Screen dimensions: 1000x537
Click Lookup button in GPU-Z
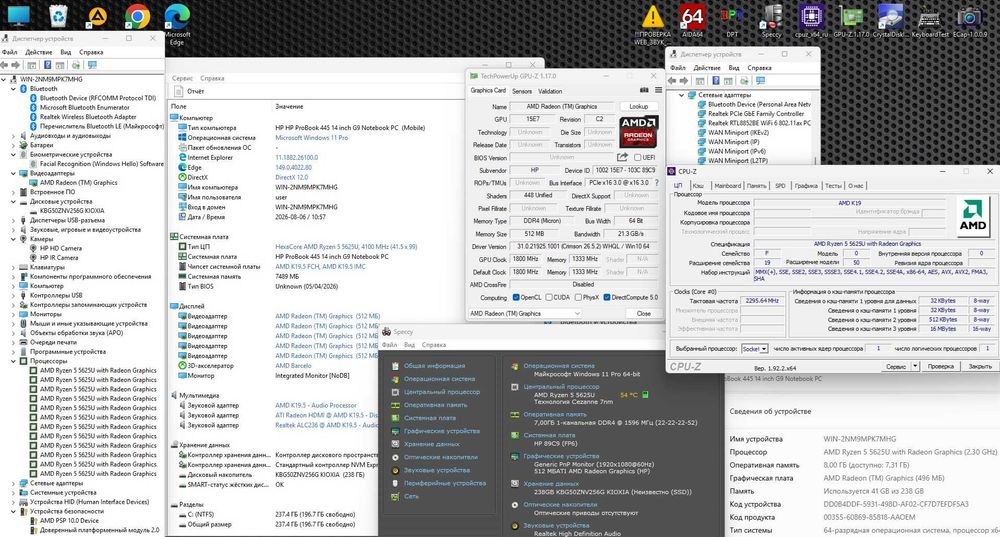638,107
